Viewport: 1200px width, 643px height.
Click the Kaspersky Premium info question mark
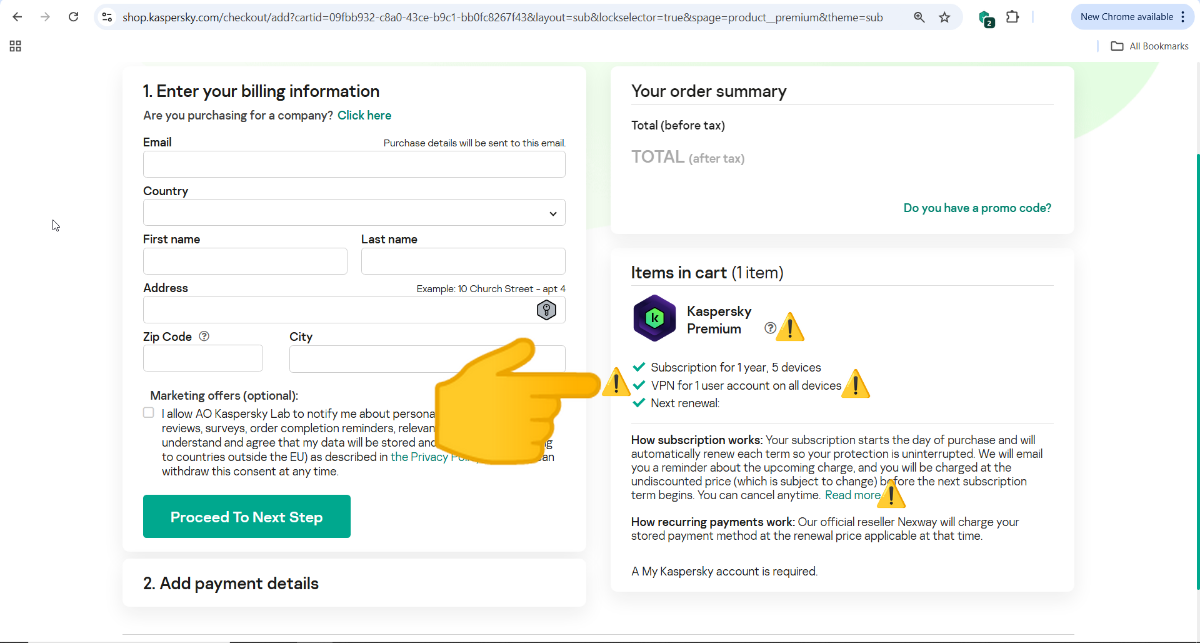click(x=770, y=327)
